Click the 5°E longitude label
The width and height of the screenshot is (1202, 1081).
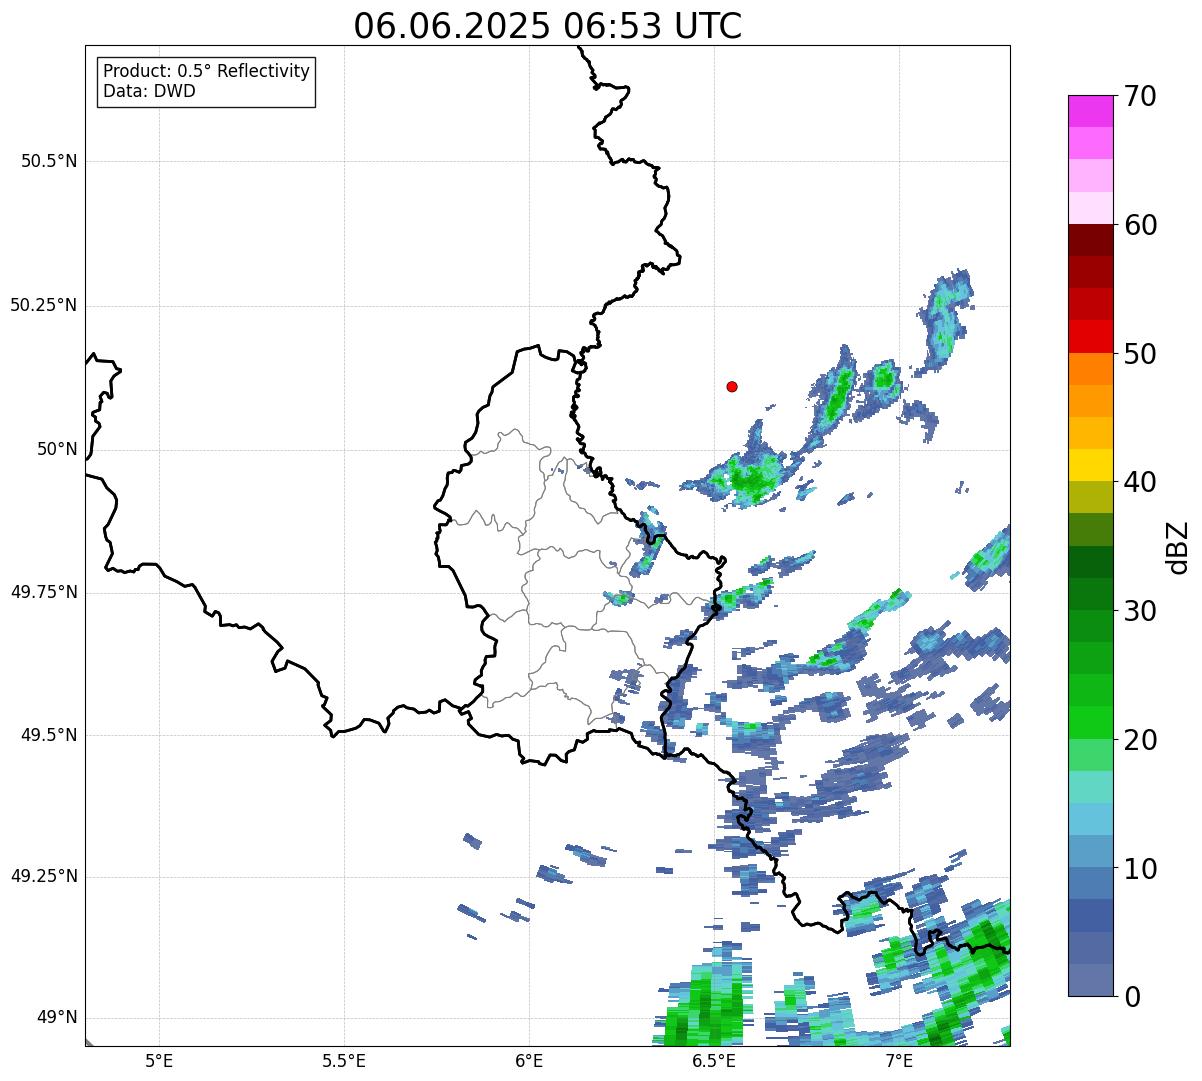(x=159, y=1060)
